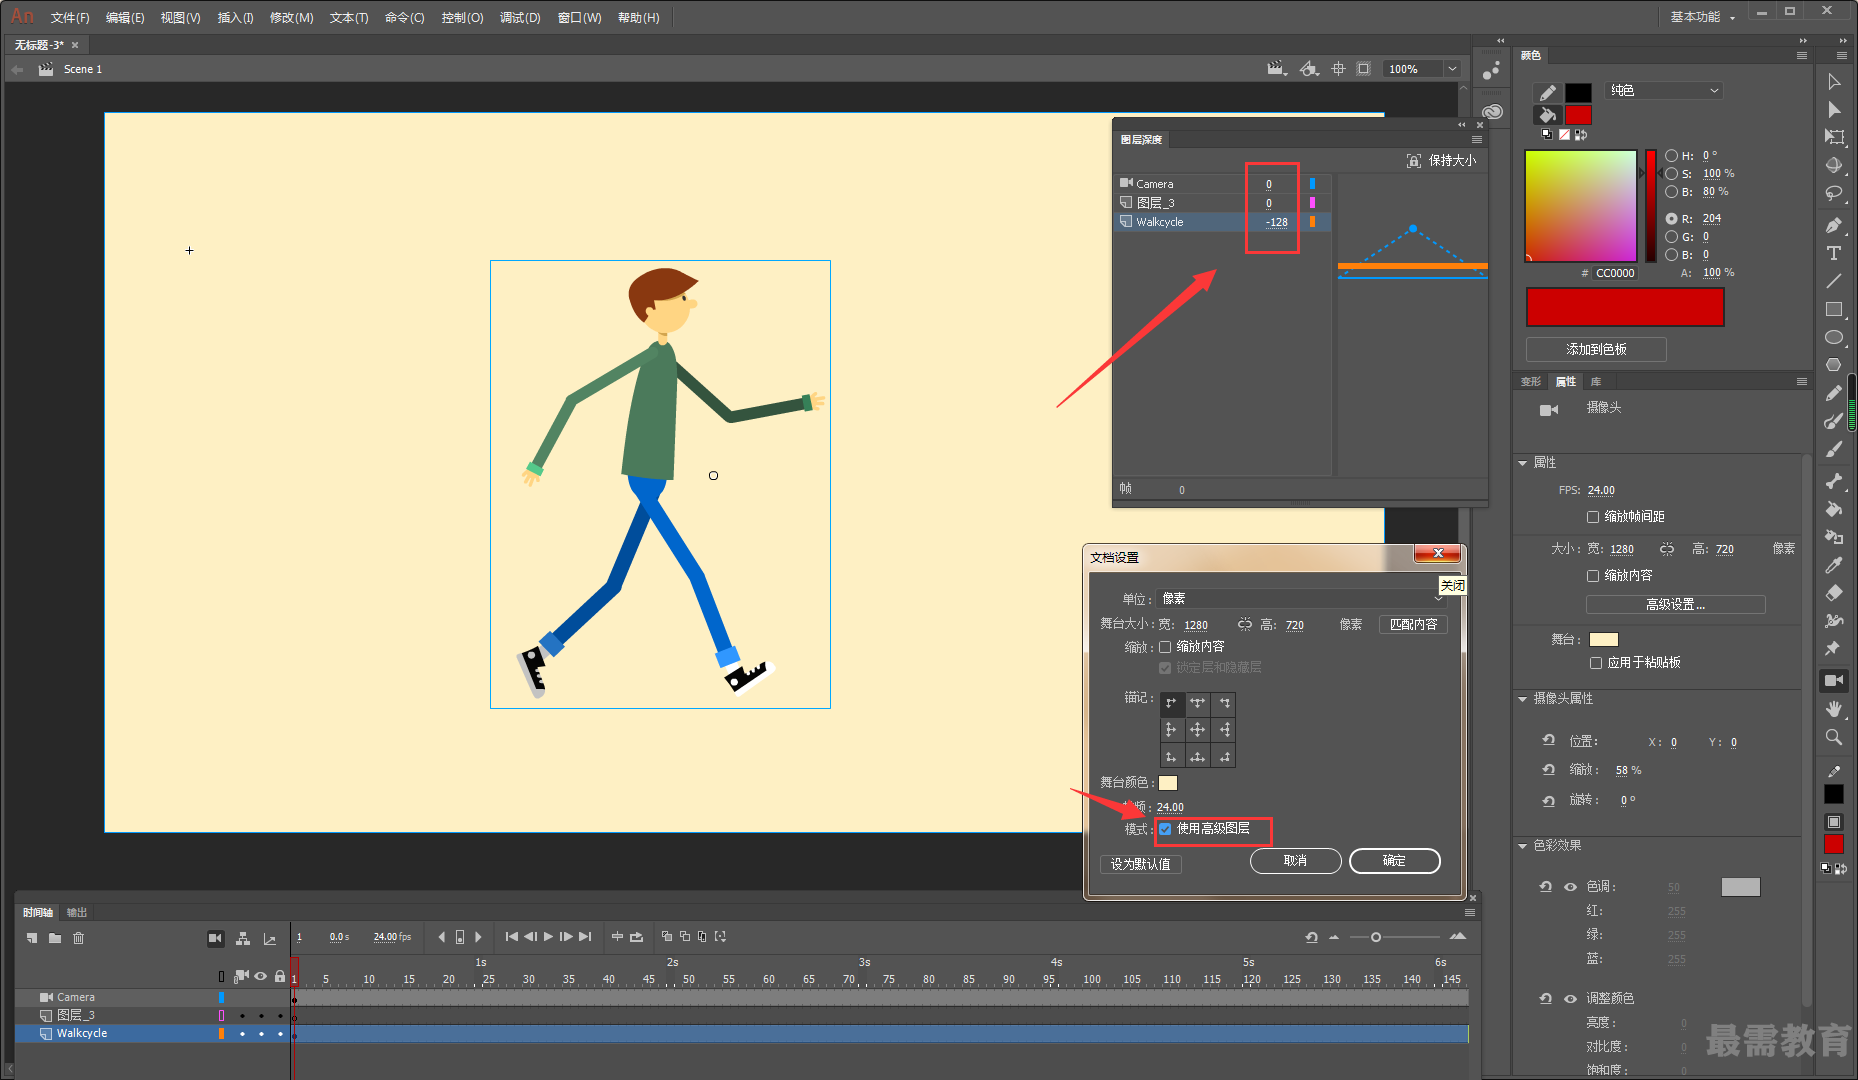Open the timeline panel options menu
Viewport: 1858px width, 1080px height.
1470,912
